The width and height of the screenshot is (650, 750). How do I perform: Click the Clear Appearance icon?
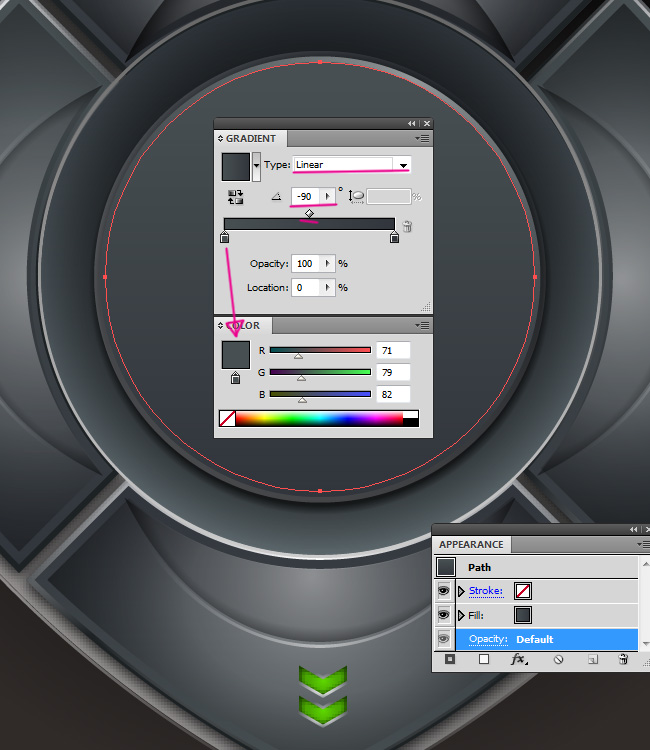pos(559,660)
